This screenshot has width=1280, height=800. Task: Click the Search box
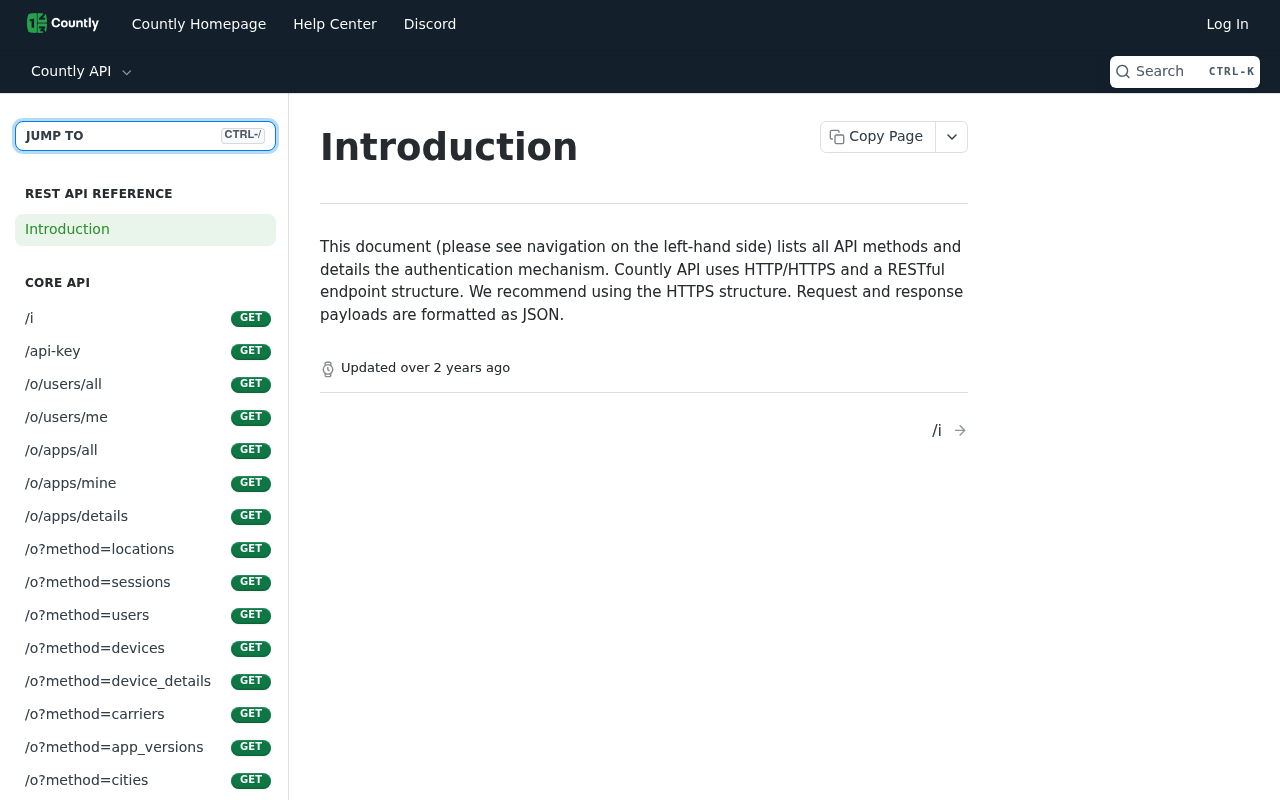pyautogui.click(x=1185, y=72)
